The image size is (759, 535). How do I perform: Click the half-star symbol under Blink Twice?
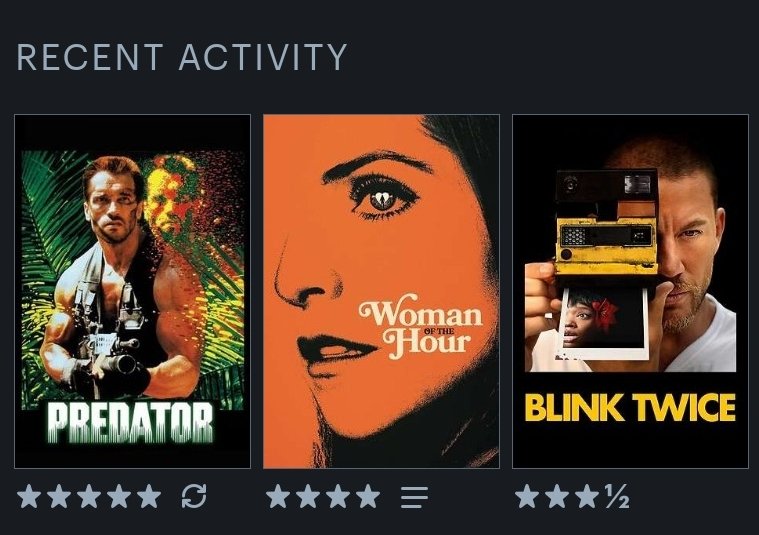[x=617, y=496]
